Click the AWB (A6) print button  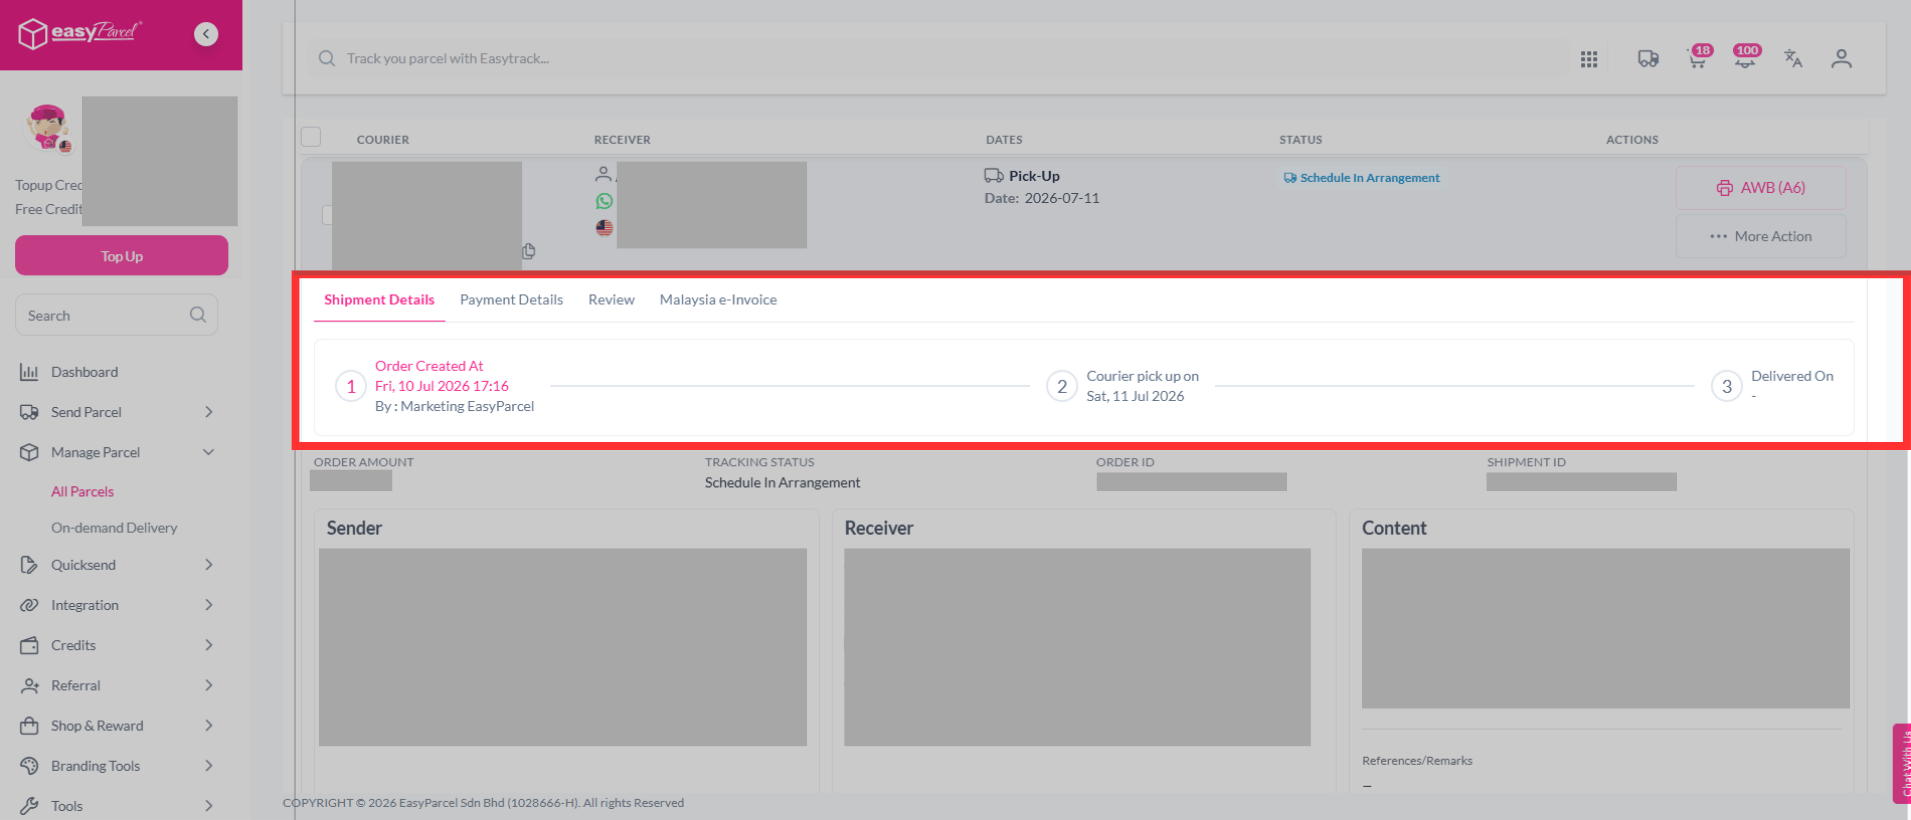click(1760, 188)
